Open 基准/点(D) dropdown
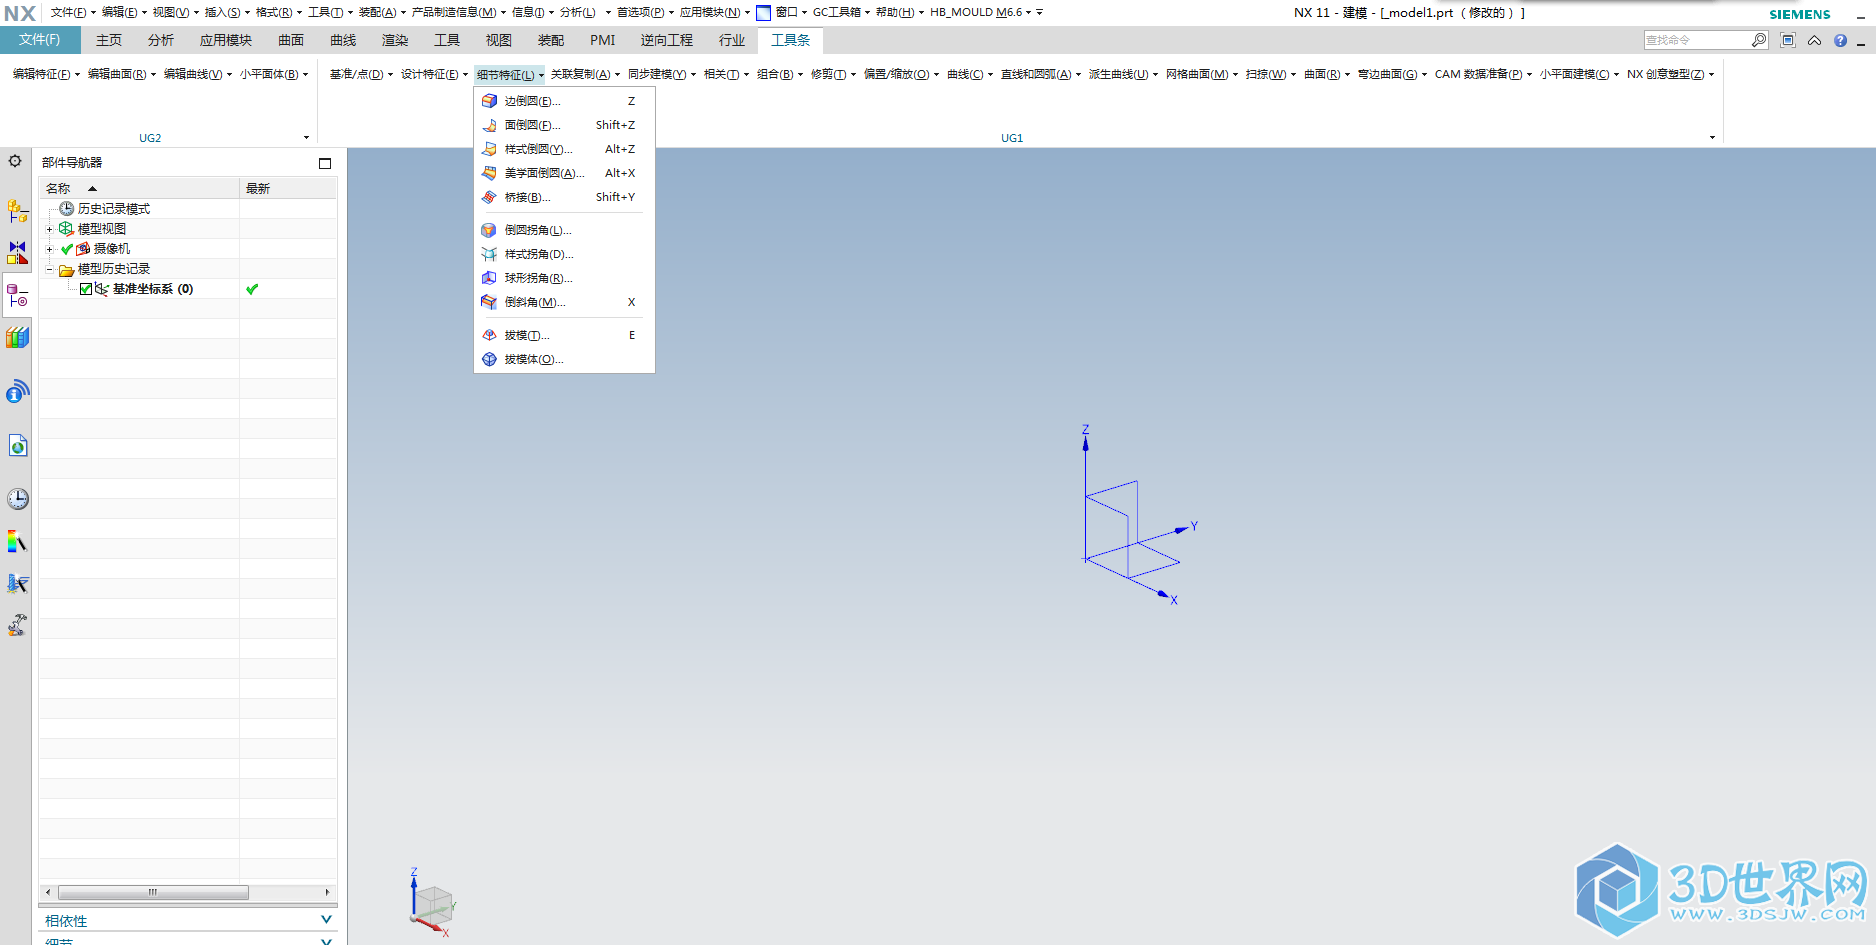Image resolution: width=1876 pixels, height=945 pixels. tap(361, 74)
